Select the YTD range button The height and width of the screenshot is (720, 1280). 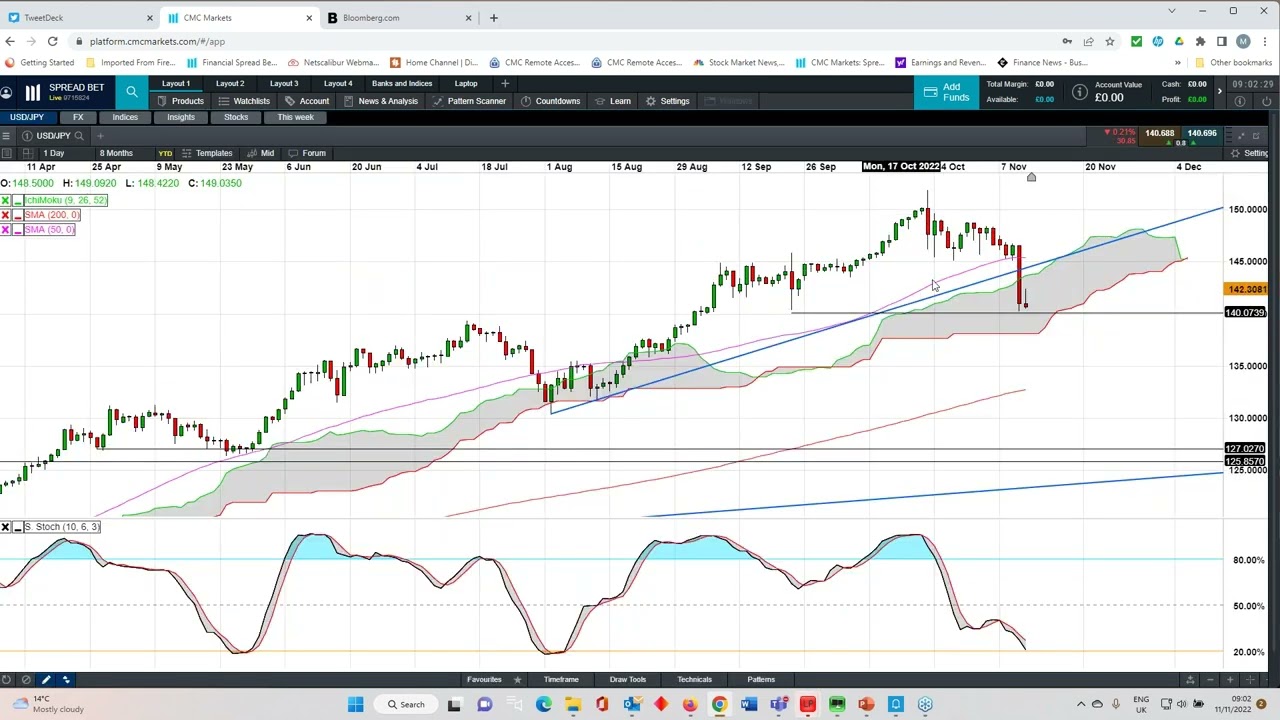click(x=165, y=153)
